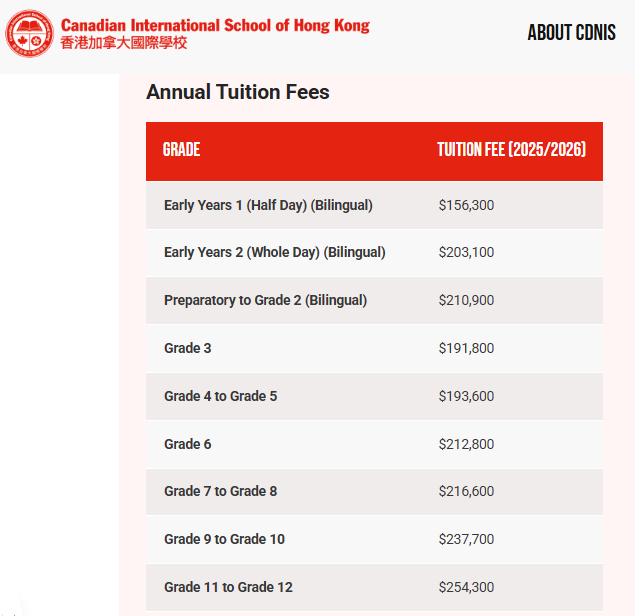Viewport: 635px width, 616px height.
Task: Select the Annual Tuition Fees heading
Action: 238,92
